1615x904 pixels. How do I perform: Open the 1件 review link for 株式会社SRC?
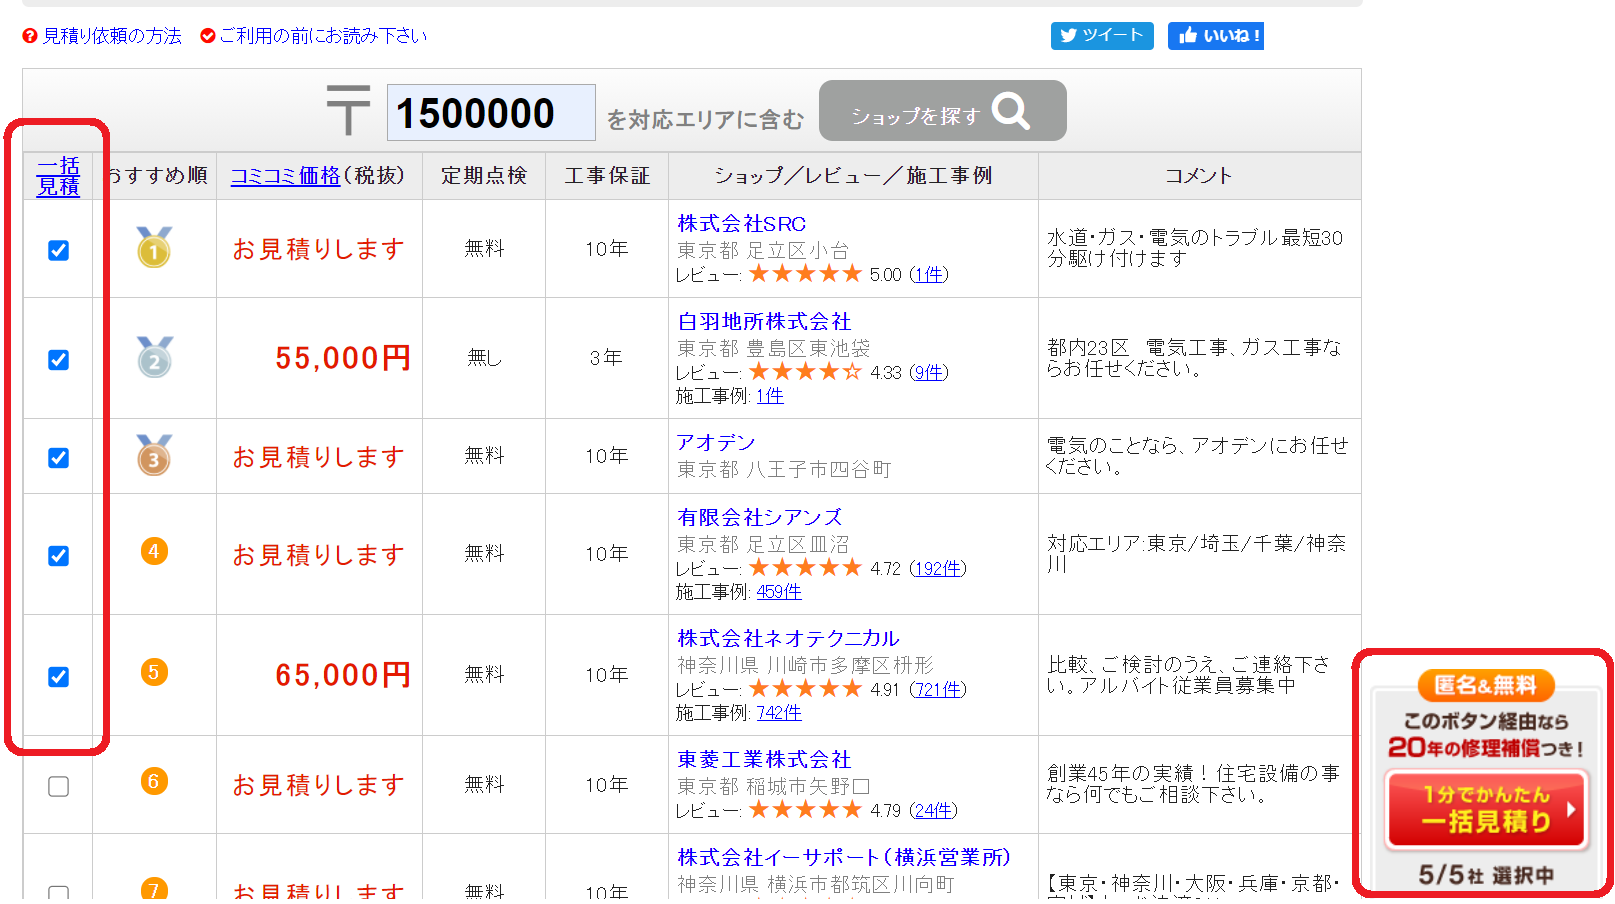click(x=929, y=274)
